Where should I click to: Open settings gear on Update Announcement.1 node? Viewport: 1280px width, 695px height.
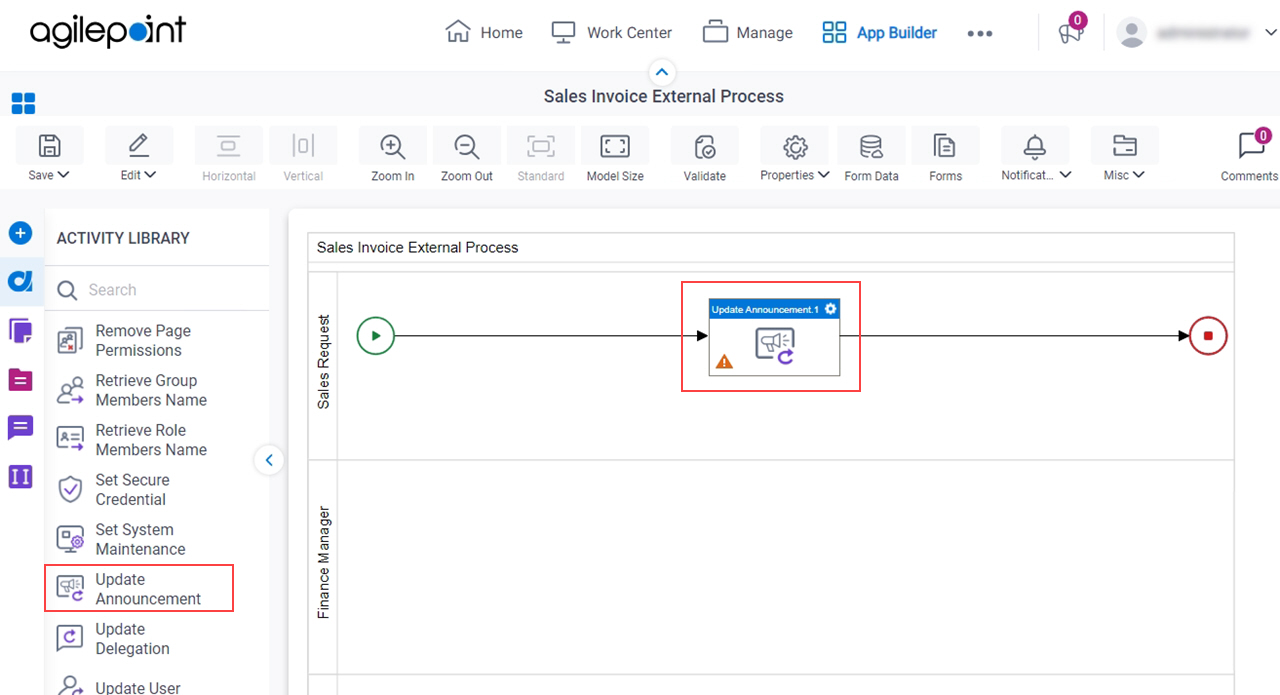[x=830, y=309]
